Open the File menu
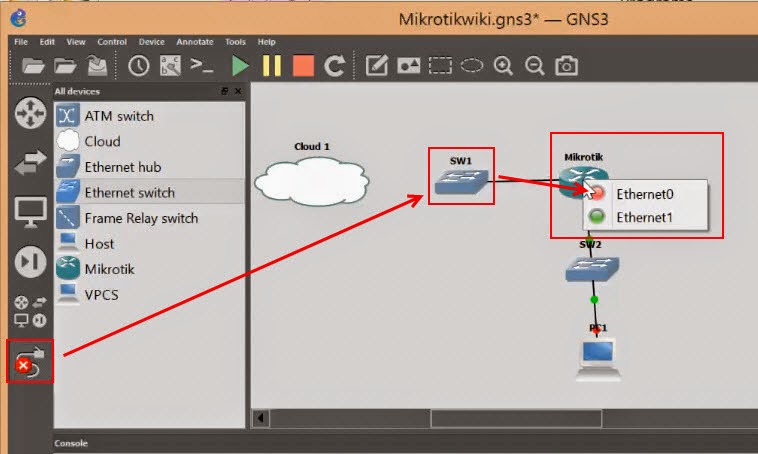 click(21, 42)
